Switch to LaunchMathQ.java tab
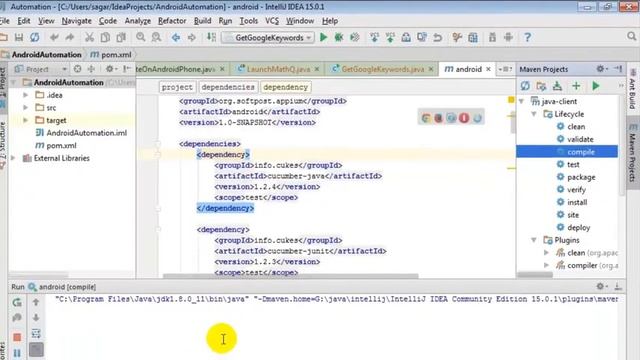The image size is (640, 360). [278, 69]
